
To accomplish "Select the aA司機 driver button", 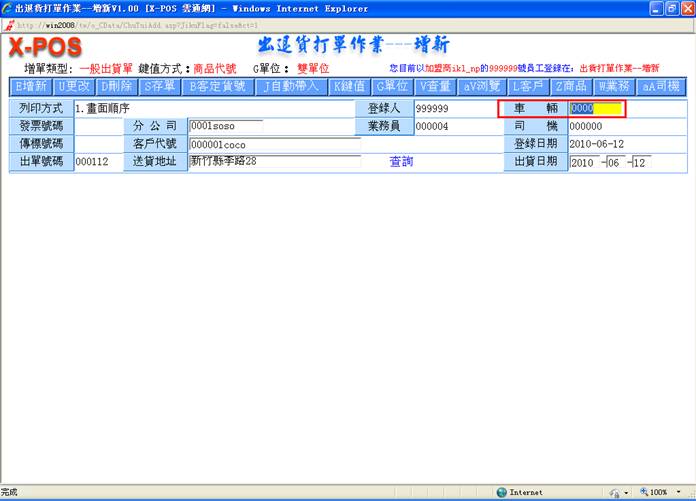I will [x=661, y=86].
